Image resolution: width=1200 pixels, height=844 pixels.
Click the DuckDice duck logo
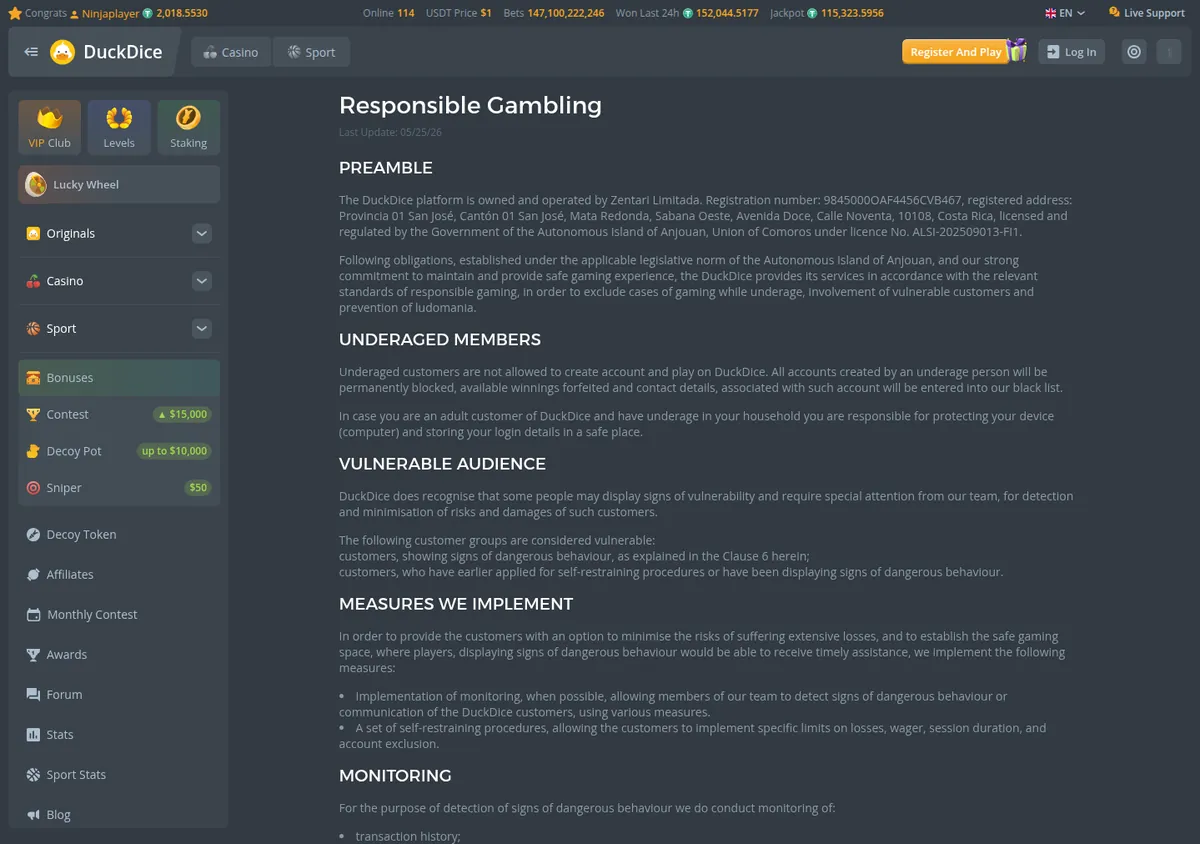point(62,52)
